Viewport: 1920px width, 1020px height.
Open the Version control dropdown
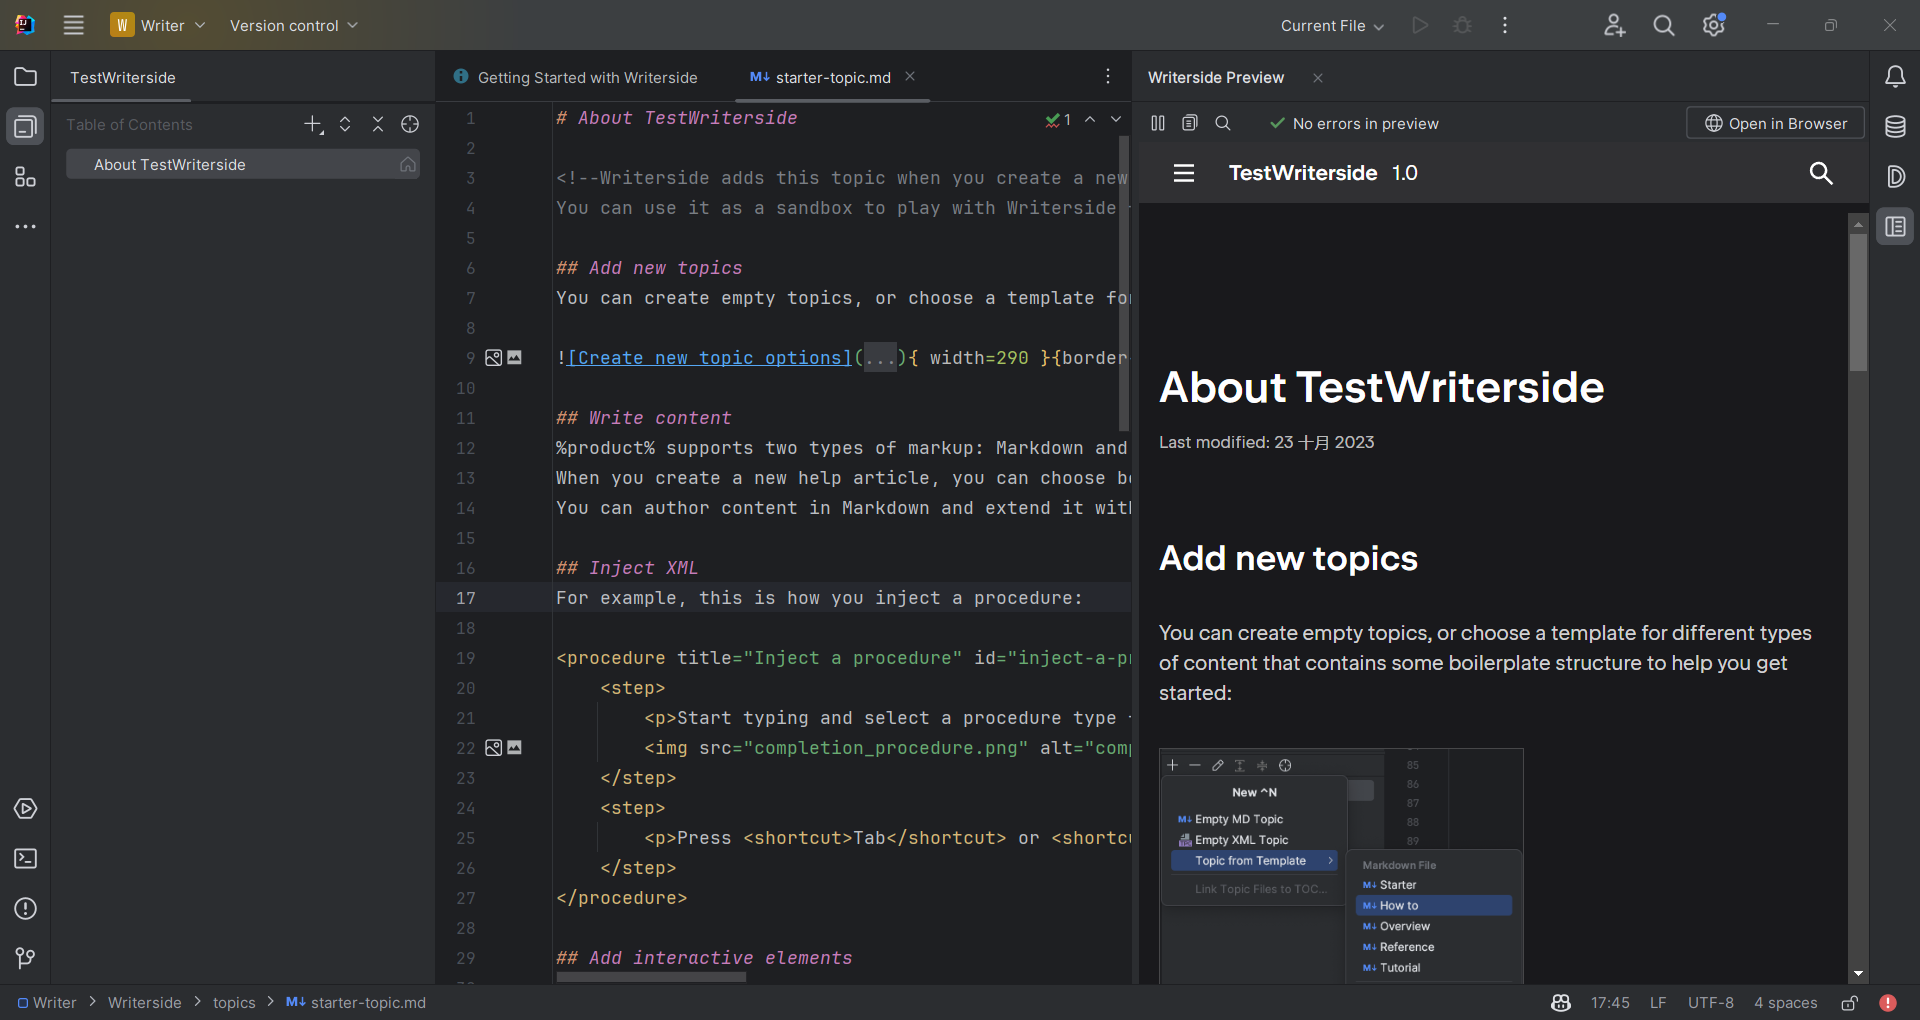click(x=293, y=25)
